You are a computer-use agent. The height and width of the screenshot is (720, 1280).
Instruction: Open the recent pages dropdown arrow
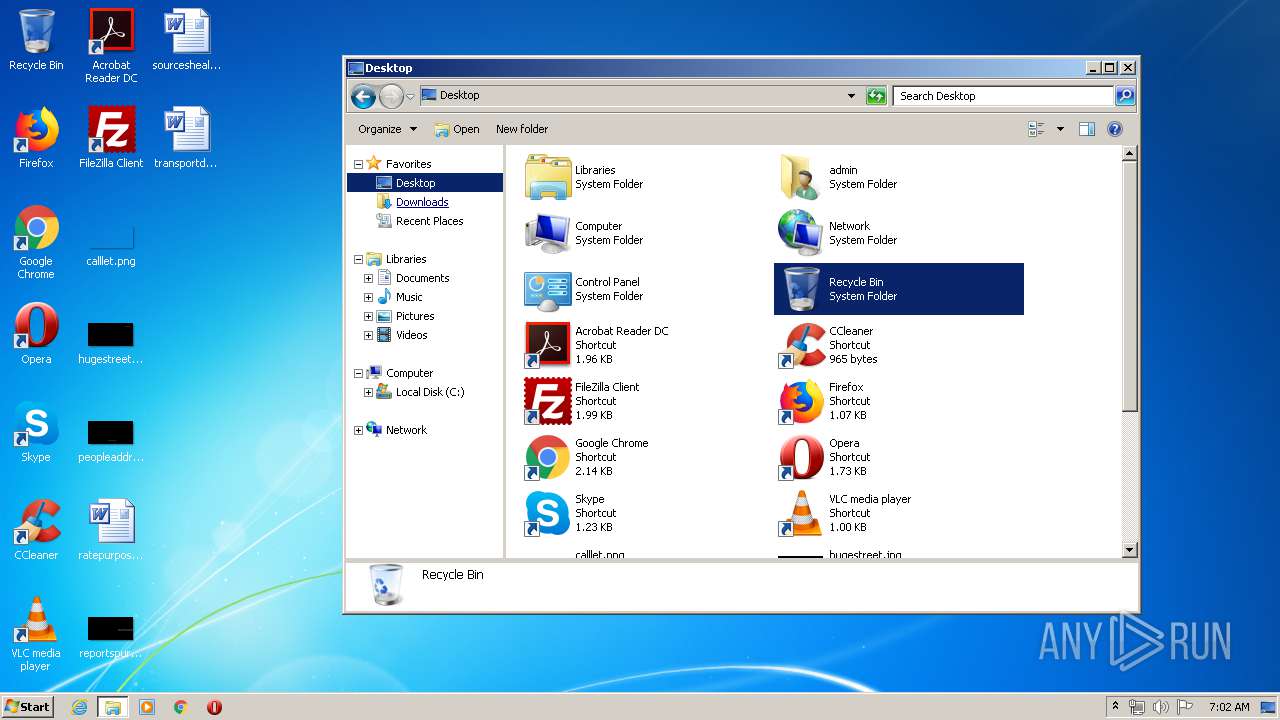point(410,97)
